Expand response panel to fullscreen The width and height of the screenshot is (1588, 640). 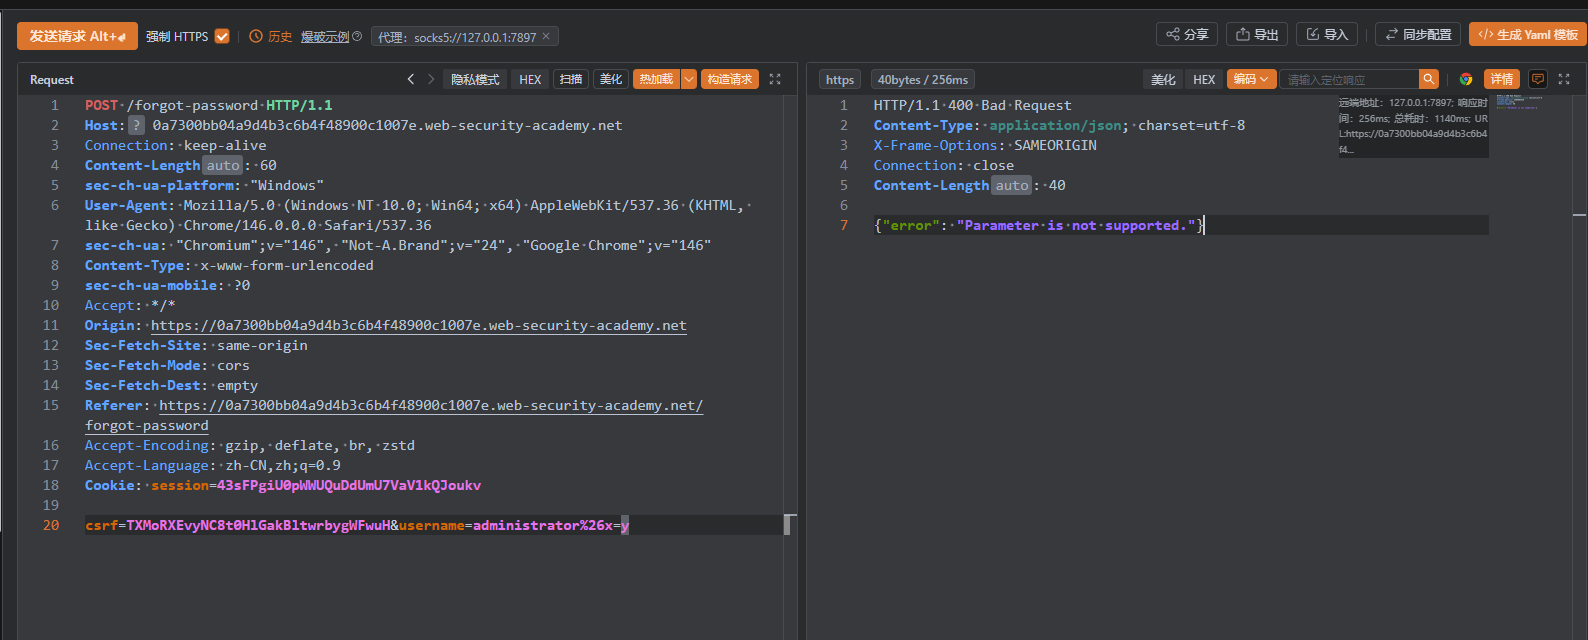coord(1564,79)
